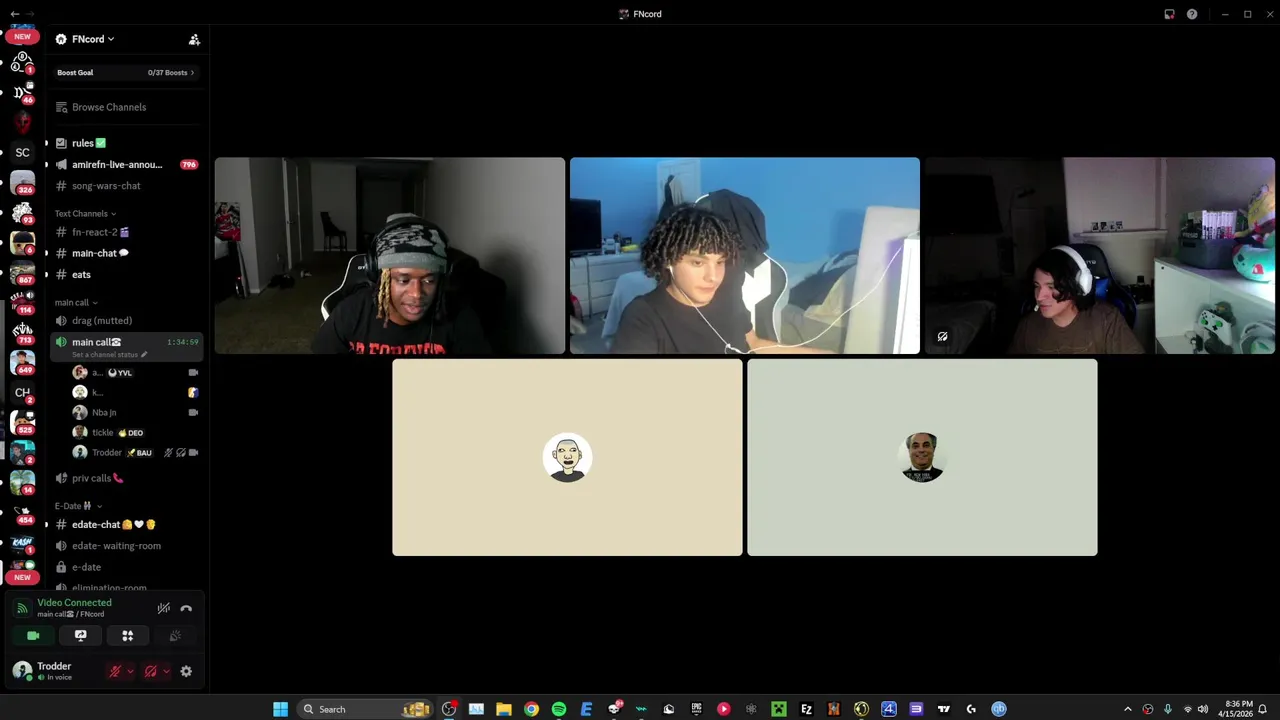The width and height of the screenshot is (1280, 720).
Task: Open server icon with 454 badge
Action: pos(22,513)
